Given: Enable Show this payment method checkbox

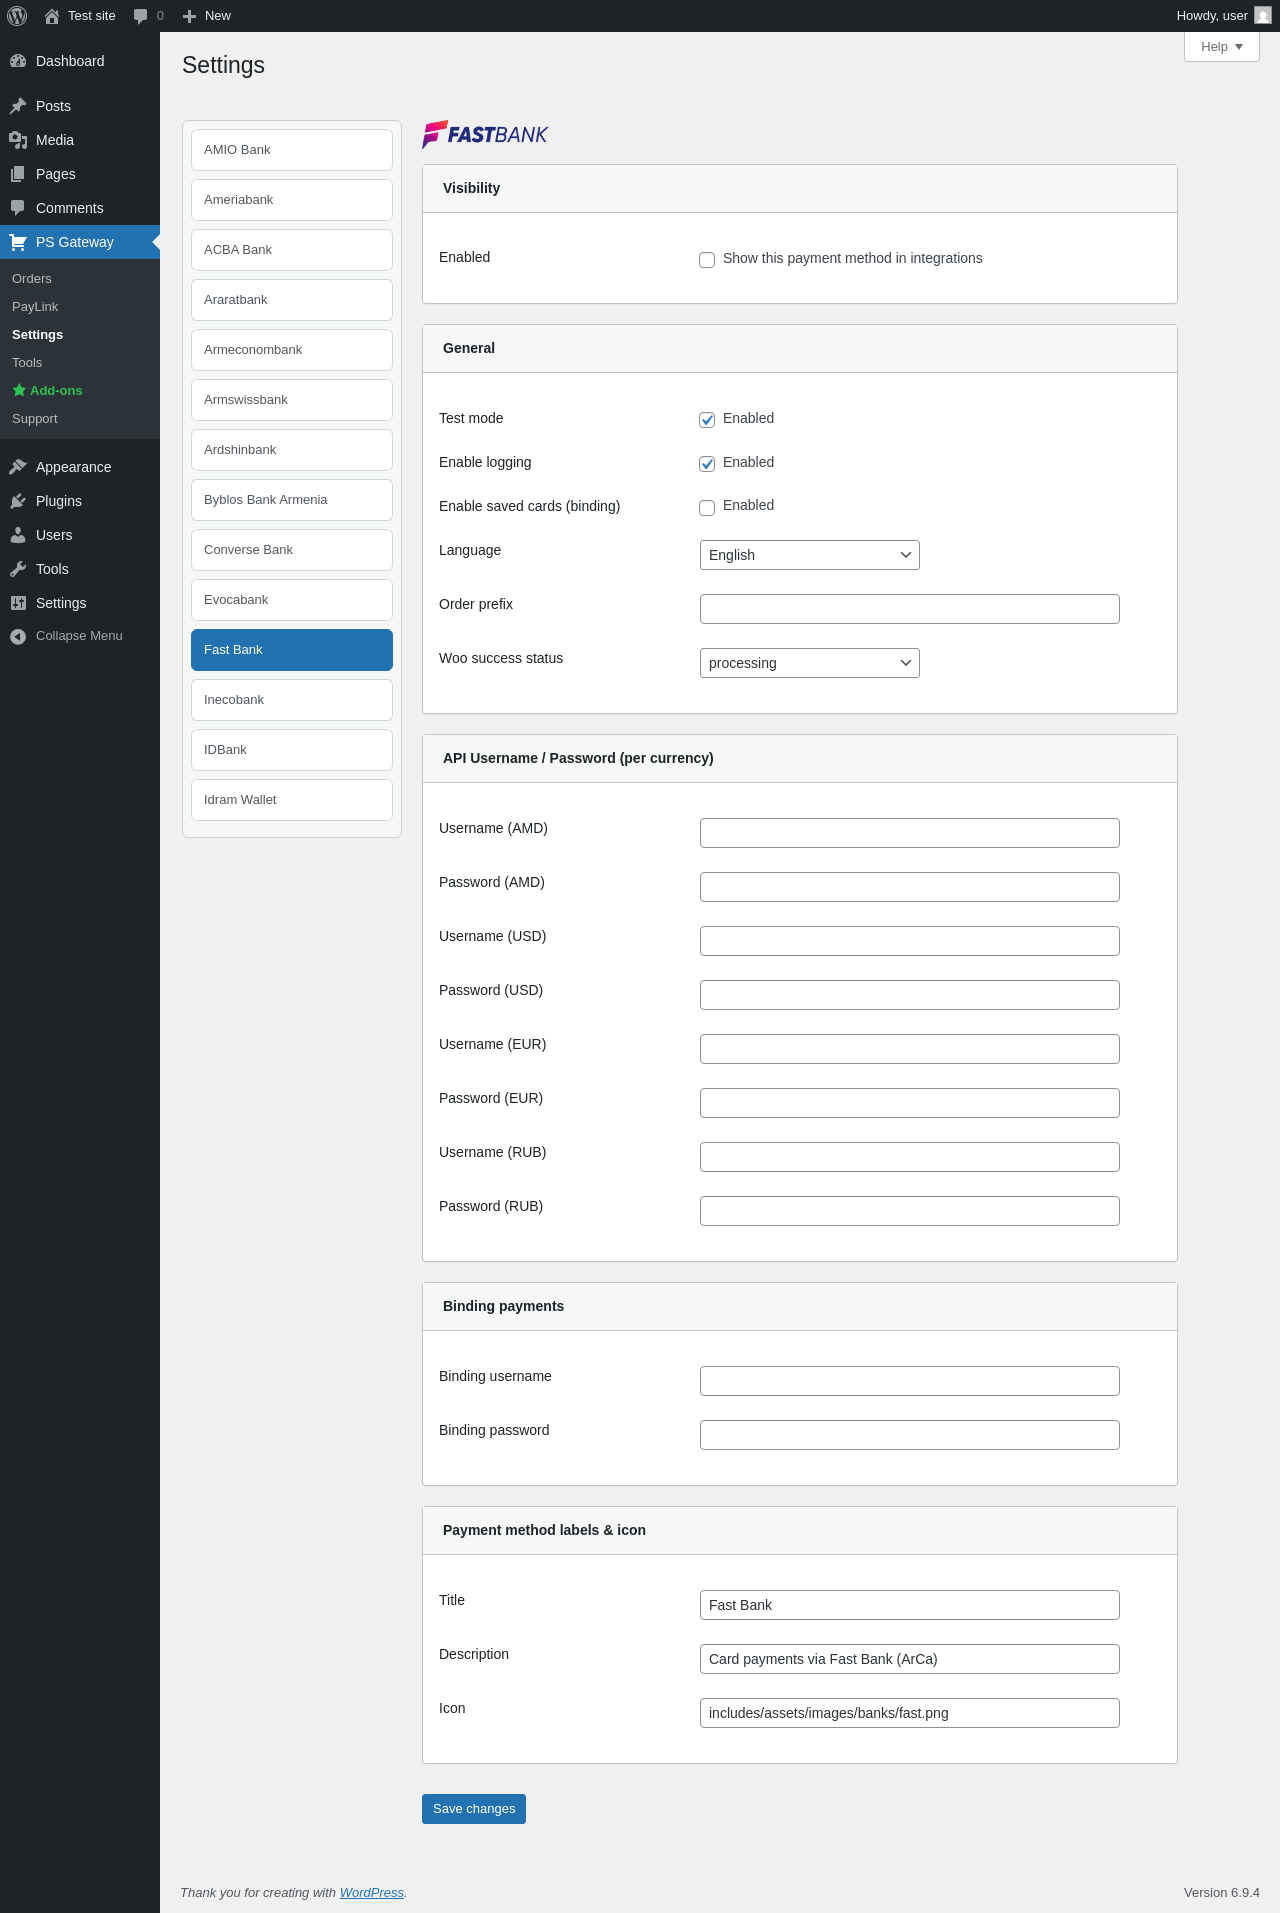Looking at the screenshot, I should click(x=707, y=260).
